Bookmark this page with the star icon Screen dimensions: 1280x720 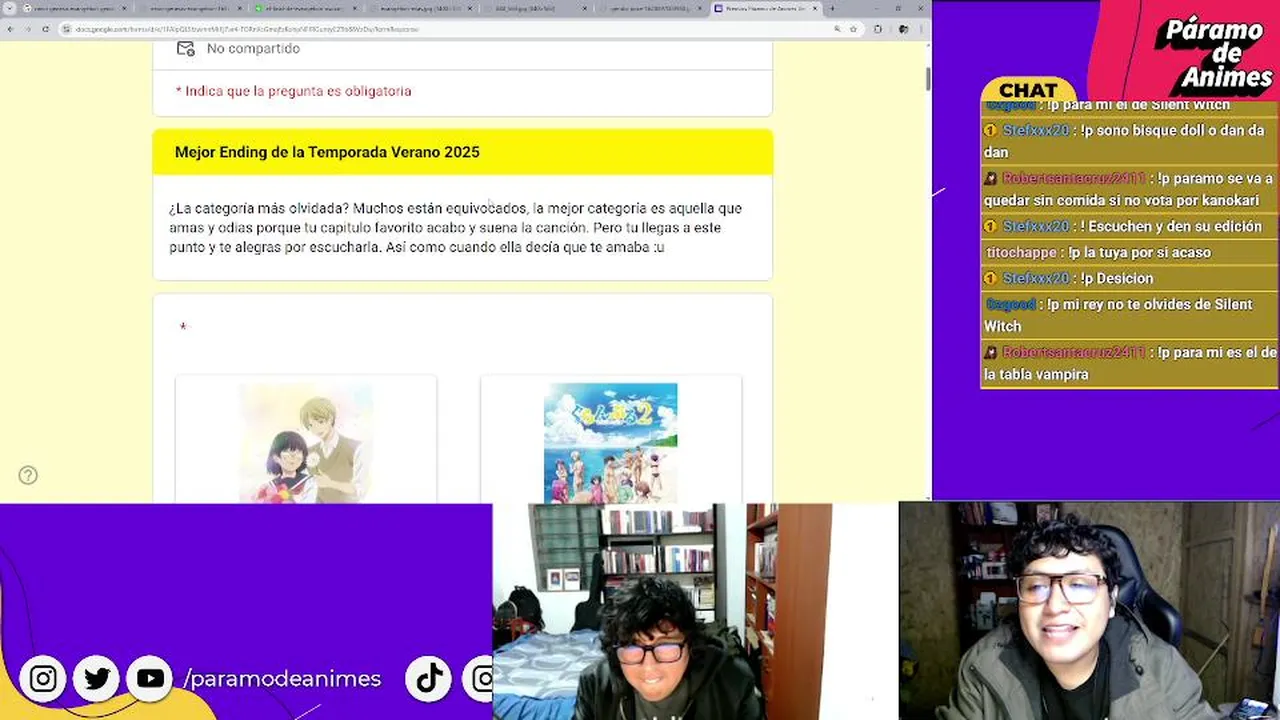[x=853, y=29]
